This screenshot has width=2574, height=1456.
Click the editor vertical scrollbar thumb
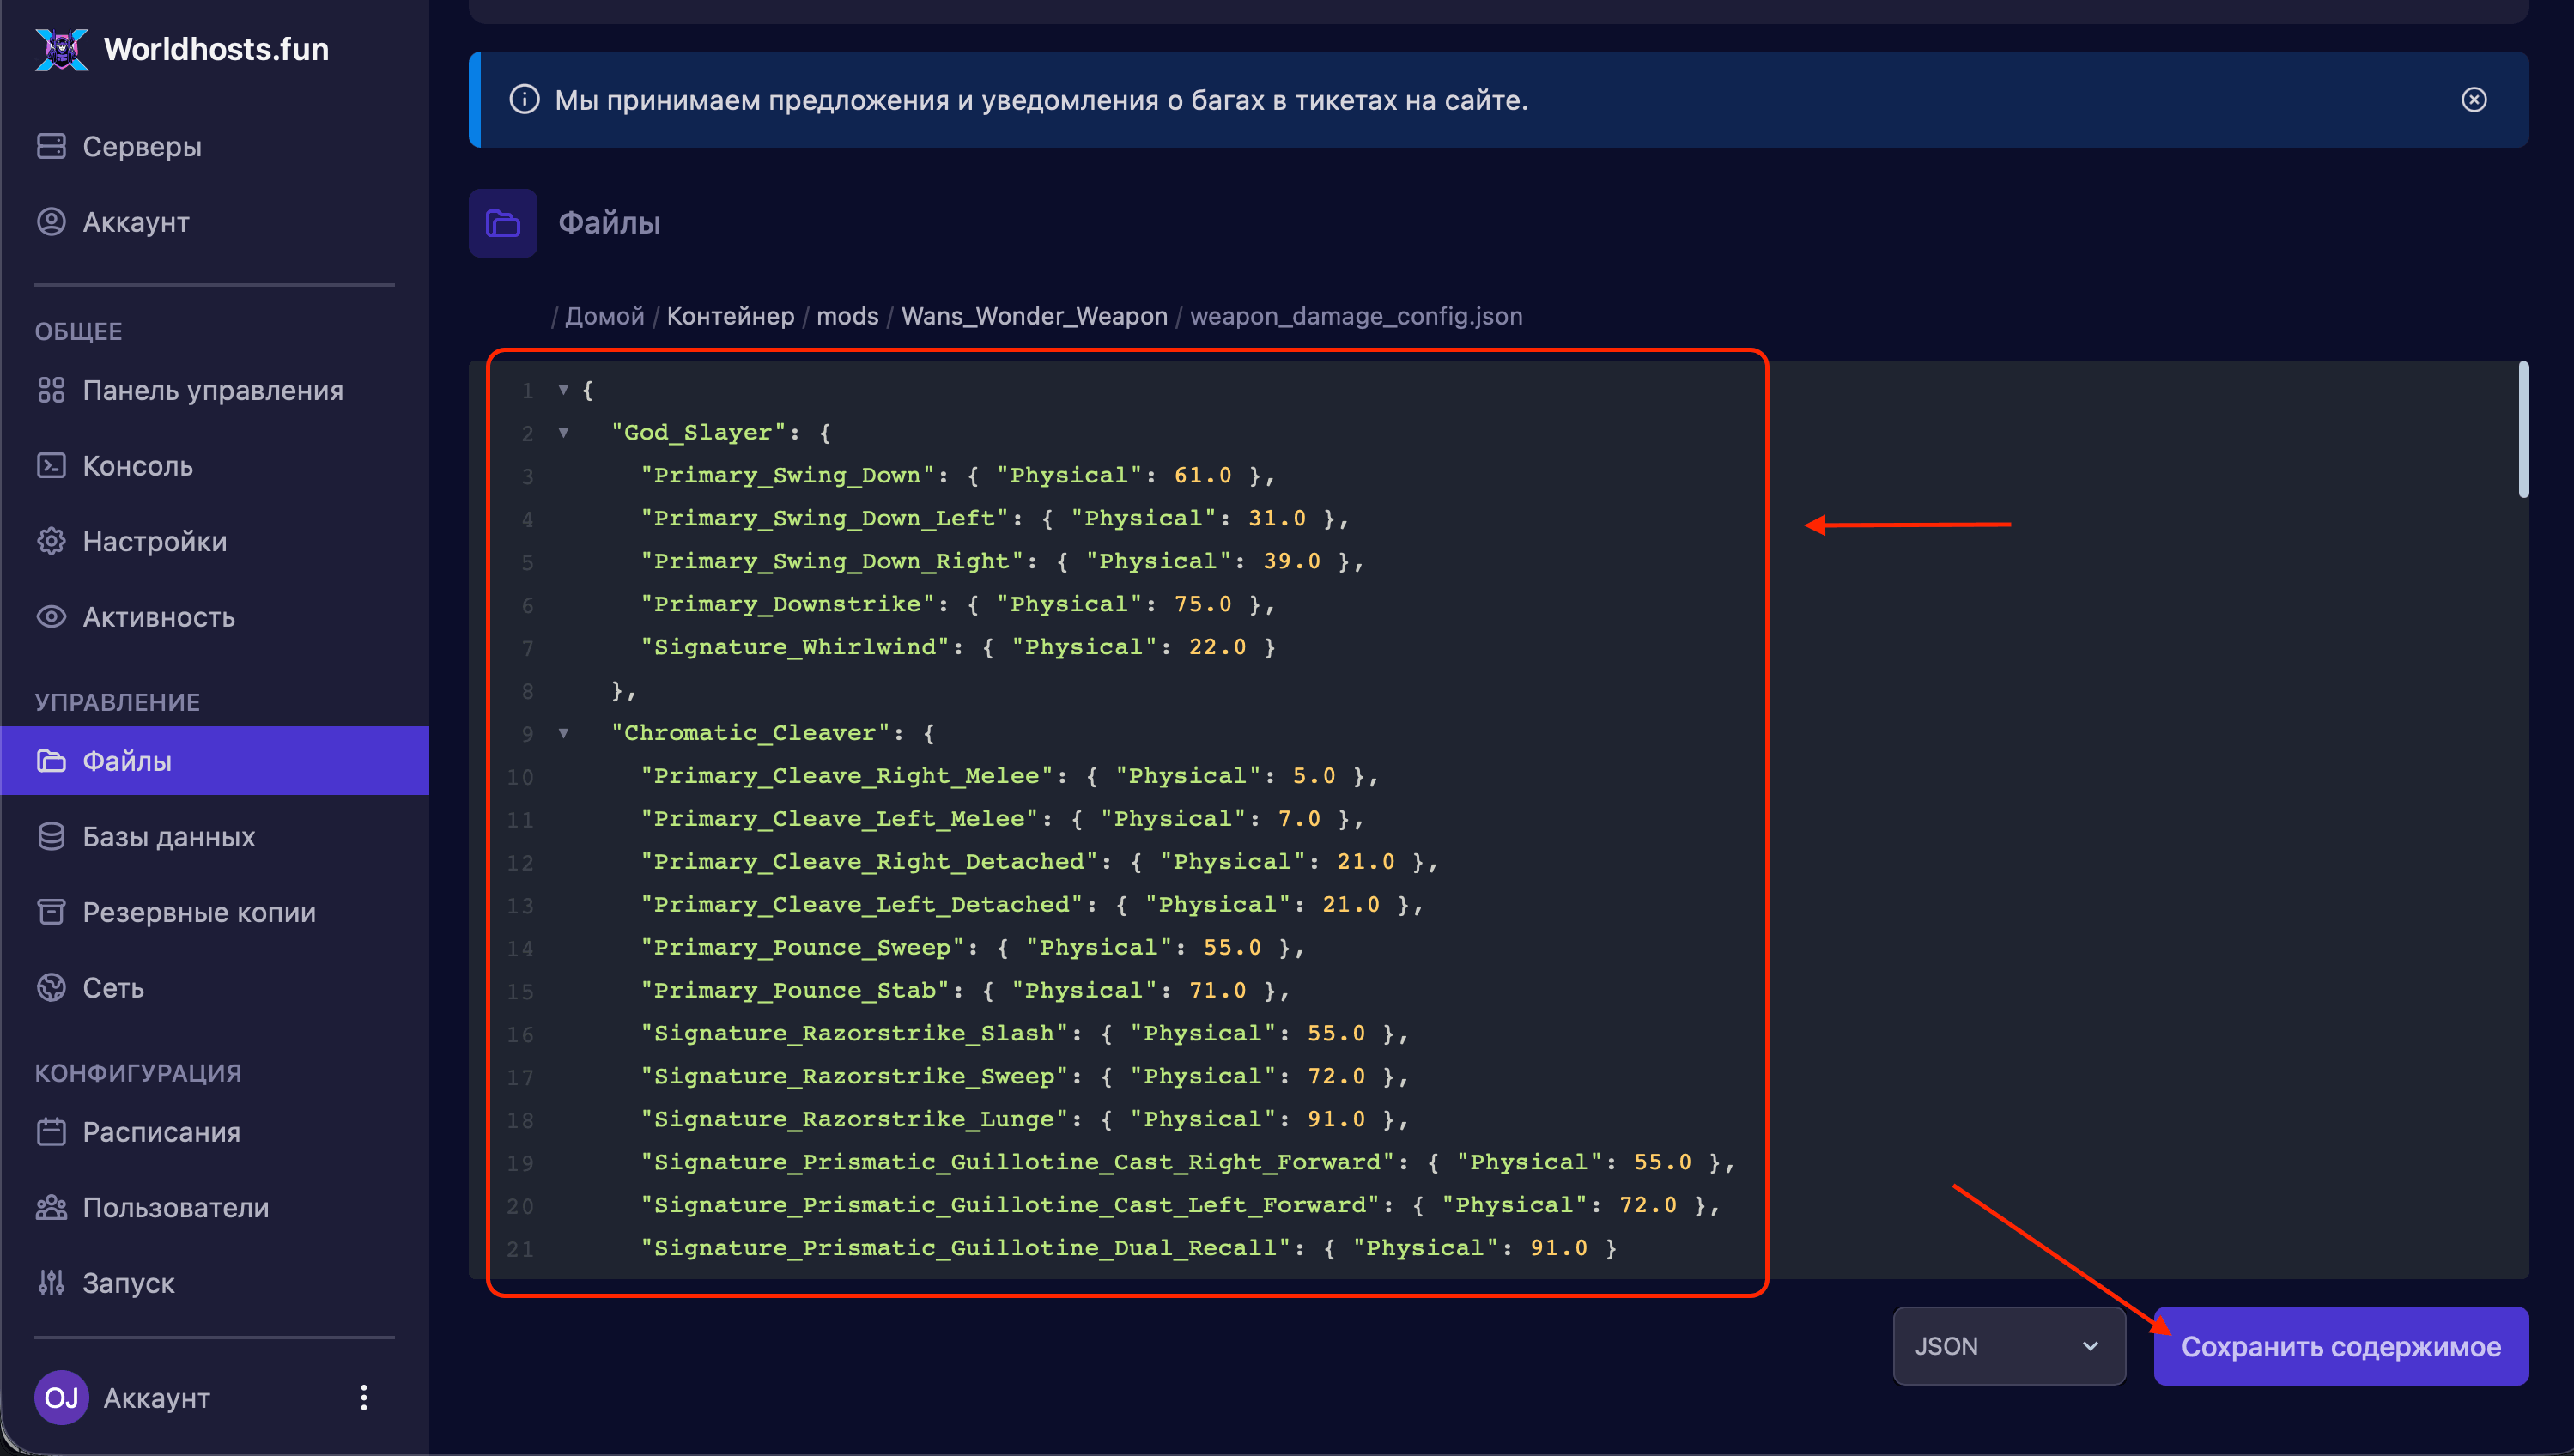pos(2523,430)
